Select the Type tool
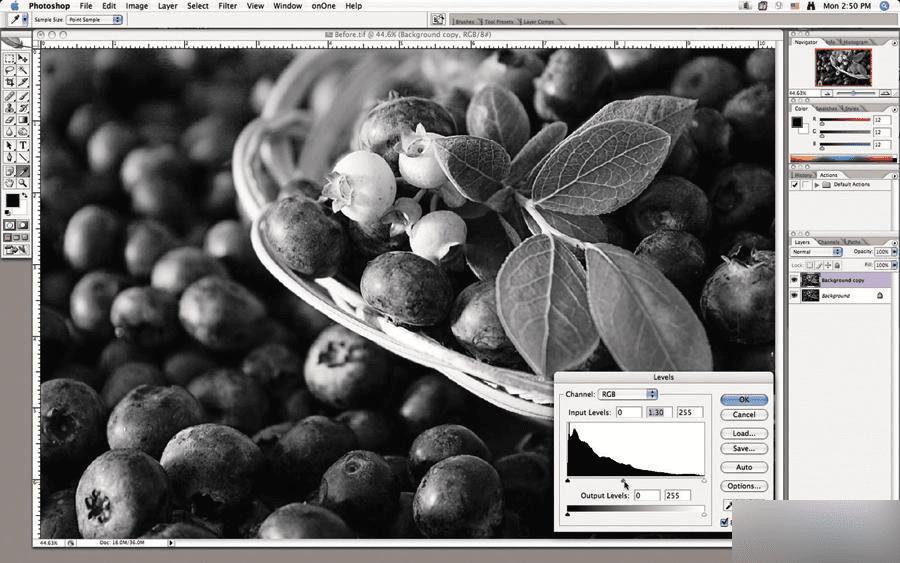This screenshot has height=563, width=900. (x=22, y=146)
